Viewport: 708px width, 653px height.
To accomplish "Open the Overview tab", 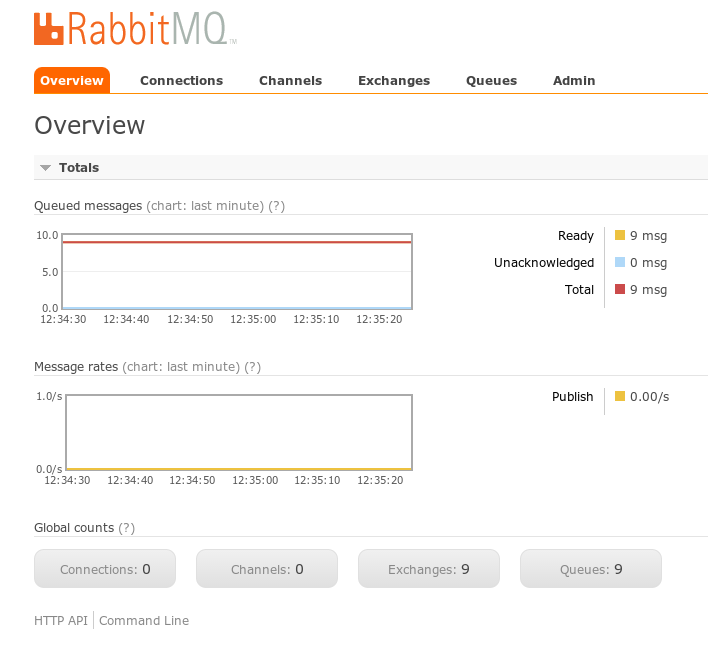I will [x=72, y=80].
